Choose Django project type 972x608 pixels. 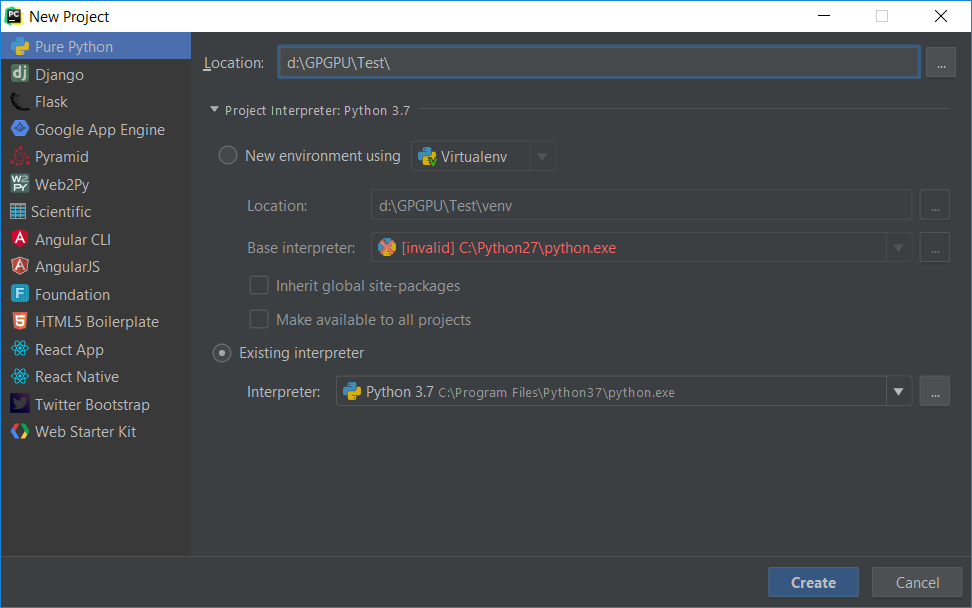click(96, 74)
